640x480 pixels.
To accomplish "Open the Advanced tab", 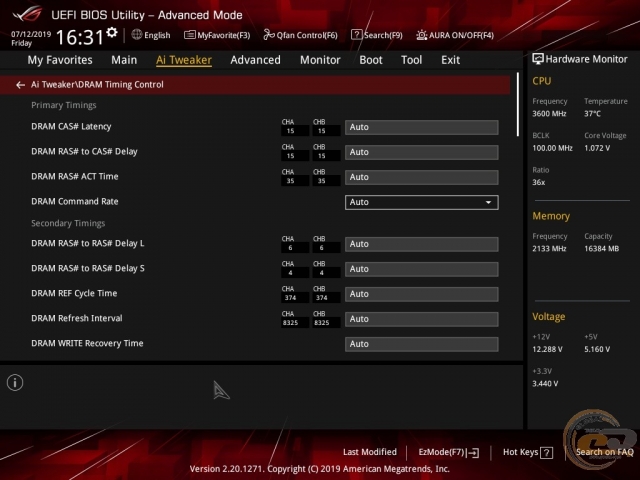I will coord(256,60).
